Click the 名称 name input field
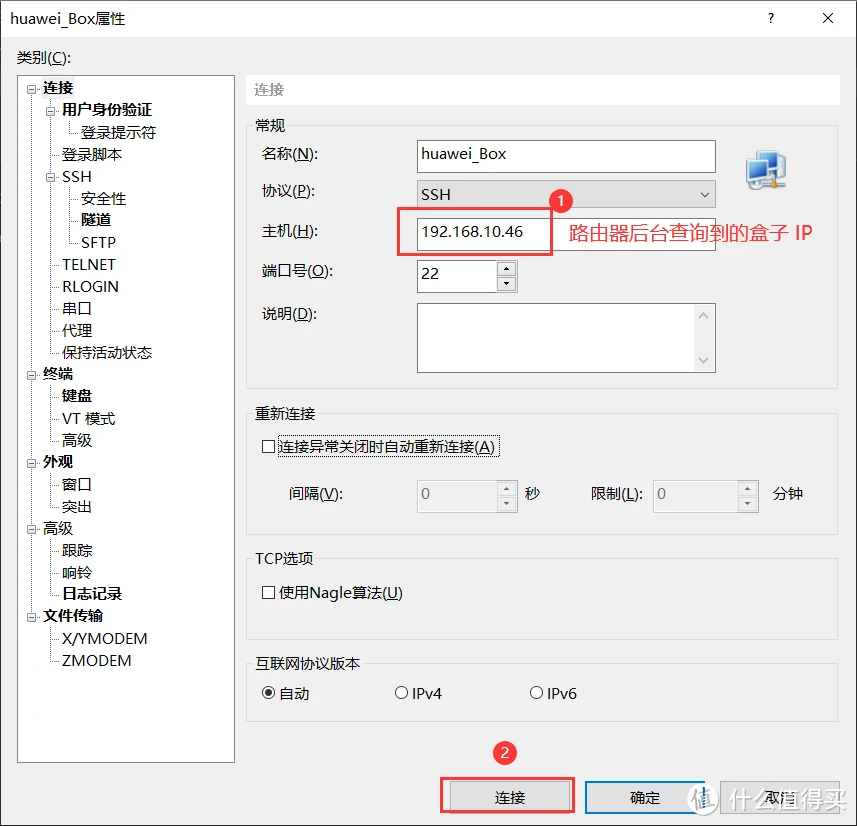Viewport: 857px width, 826px height. tap(566, 156)
